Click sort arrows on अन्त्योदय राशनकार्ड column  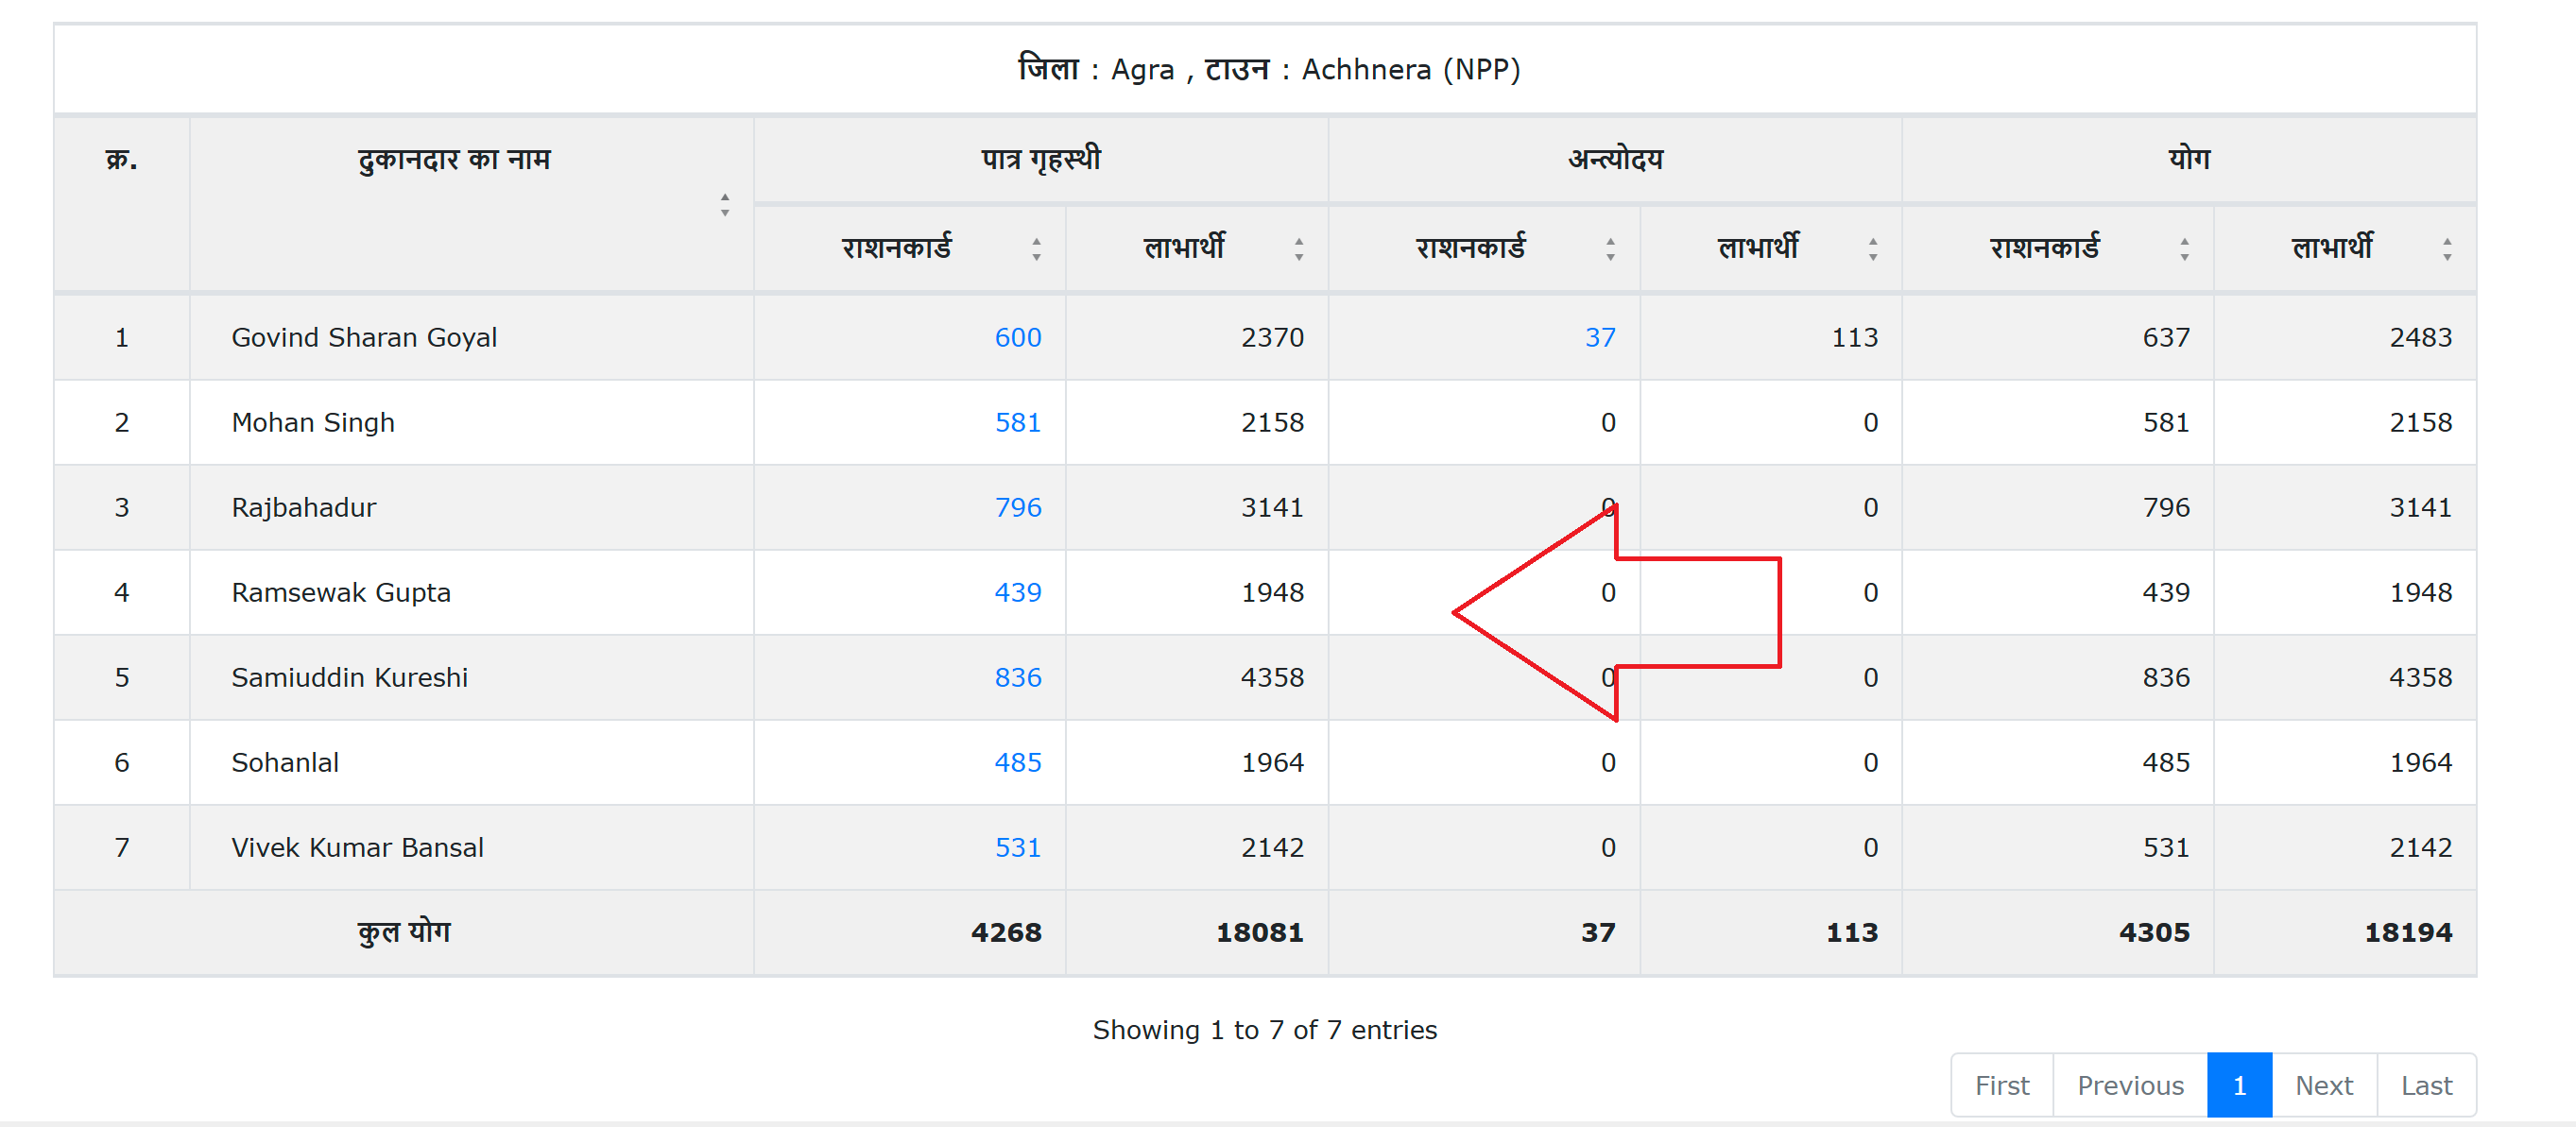tap(1610, 249)
